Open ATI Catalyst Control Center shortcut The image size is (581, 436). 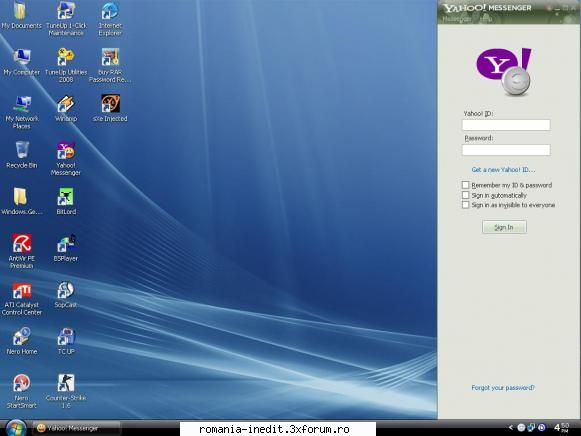21,299
